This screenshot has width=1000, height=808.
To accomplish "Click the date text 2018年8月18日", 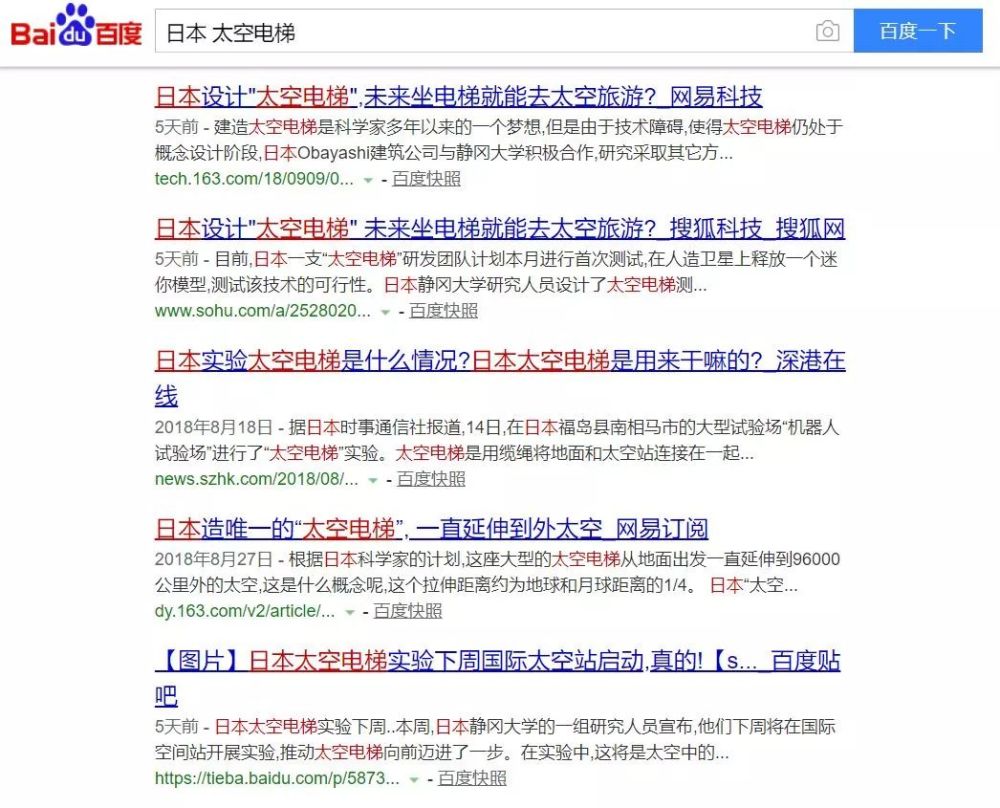I will pyautogui.click(x=213, y=427).
